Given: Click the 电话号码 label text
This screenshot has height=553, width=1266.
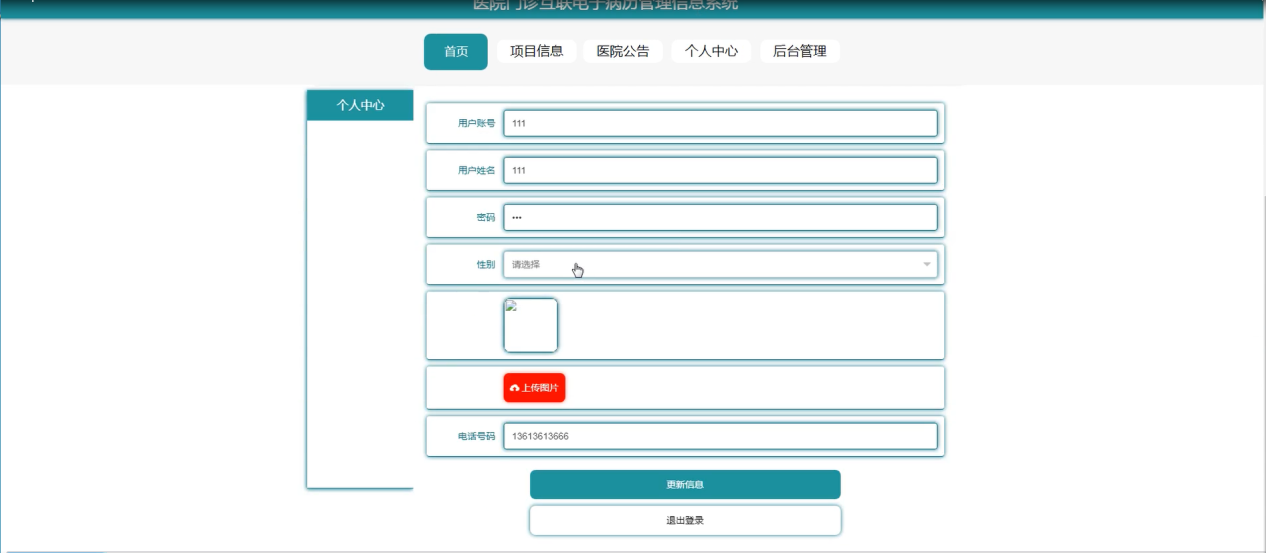Looking at the screenshot, I should pos(476,437).
